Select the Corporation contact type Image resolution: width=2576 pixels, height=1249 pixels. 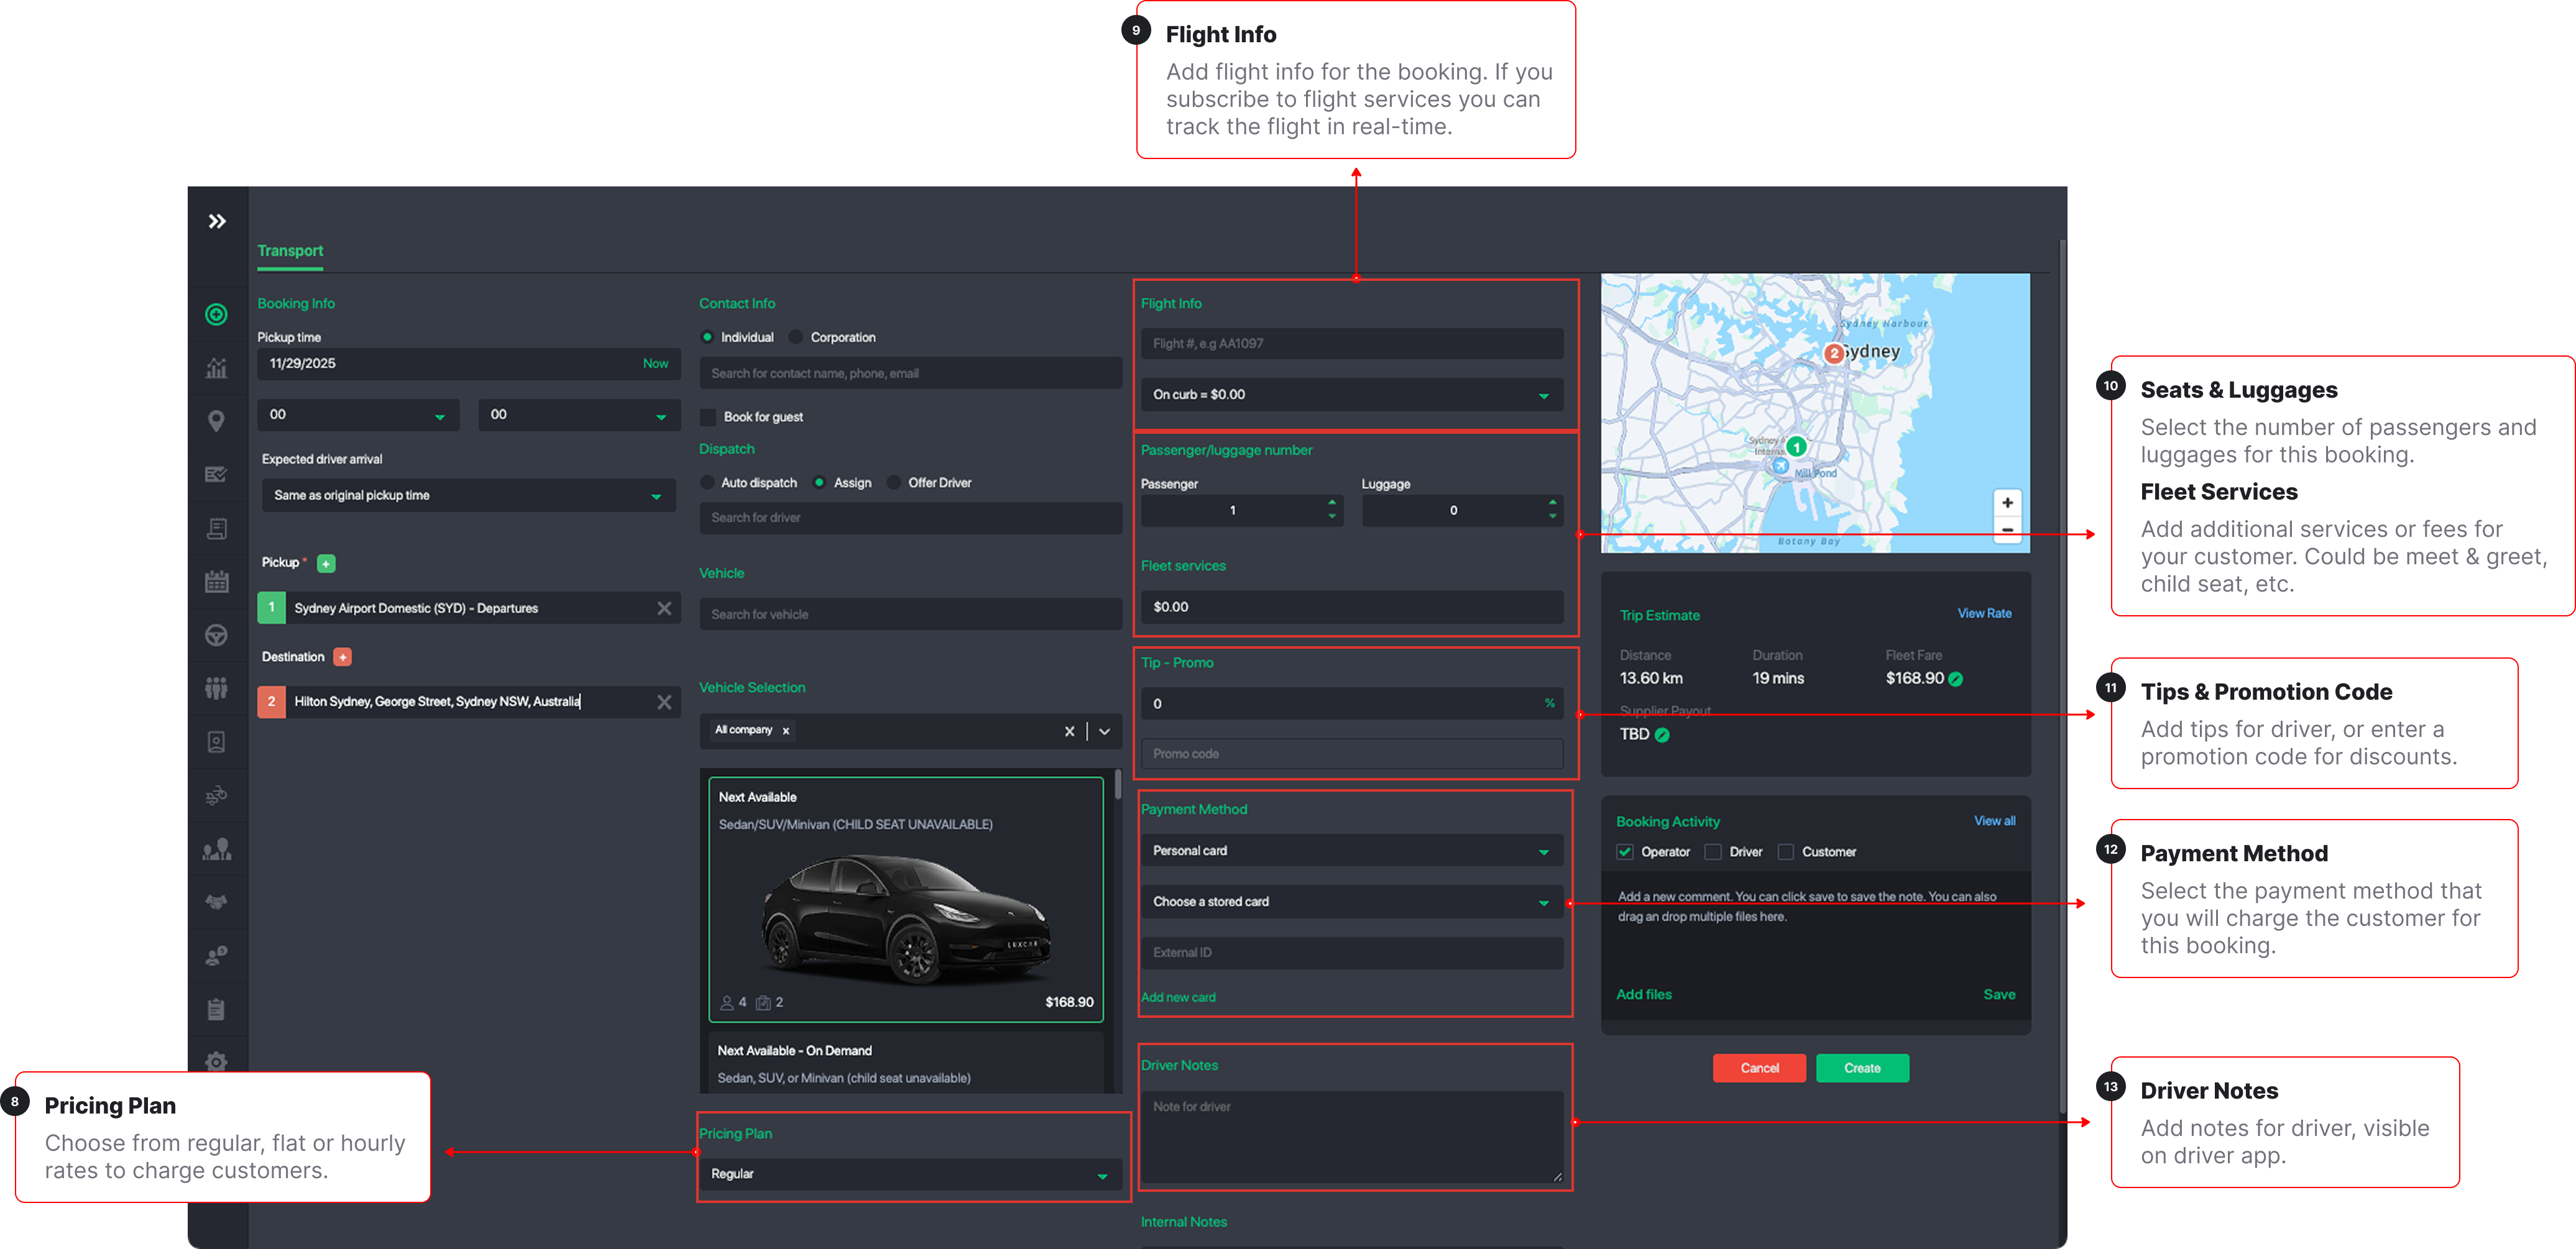[796, 337]
